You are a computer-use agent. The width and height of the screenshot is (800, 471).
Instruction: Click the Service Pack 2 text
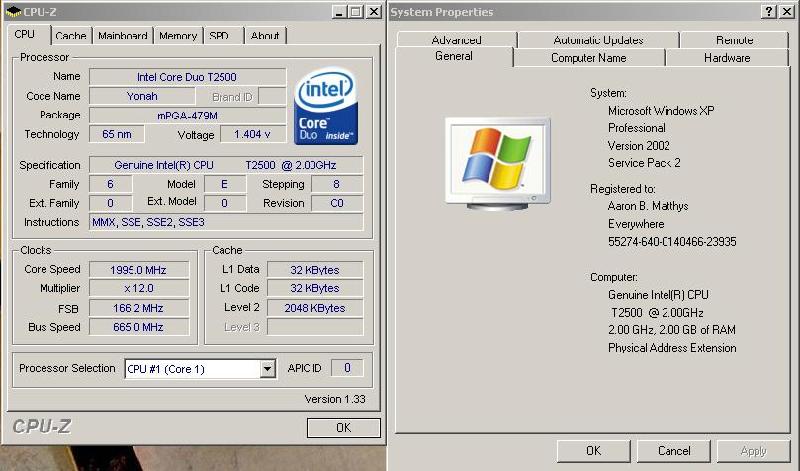point(644,163)
